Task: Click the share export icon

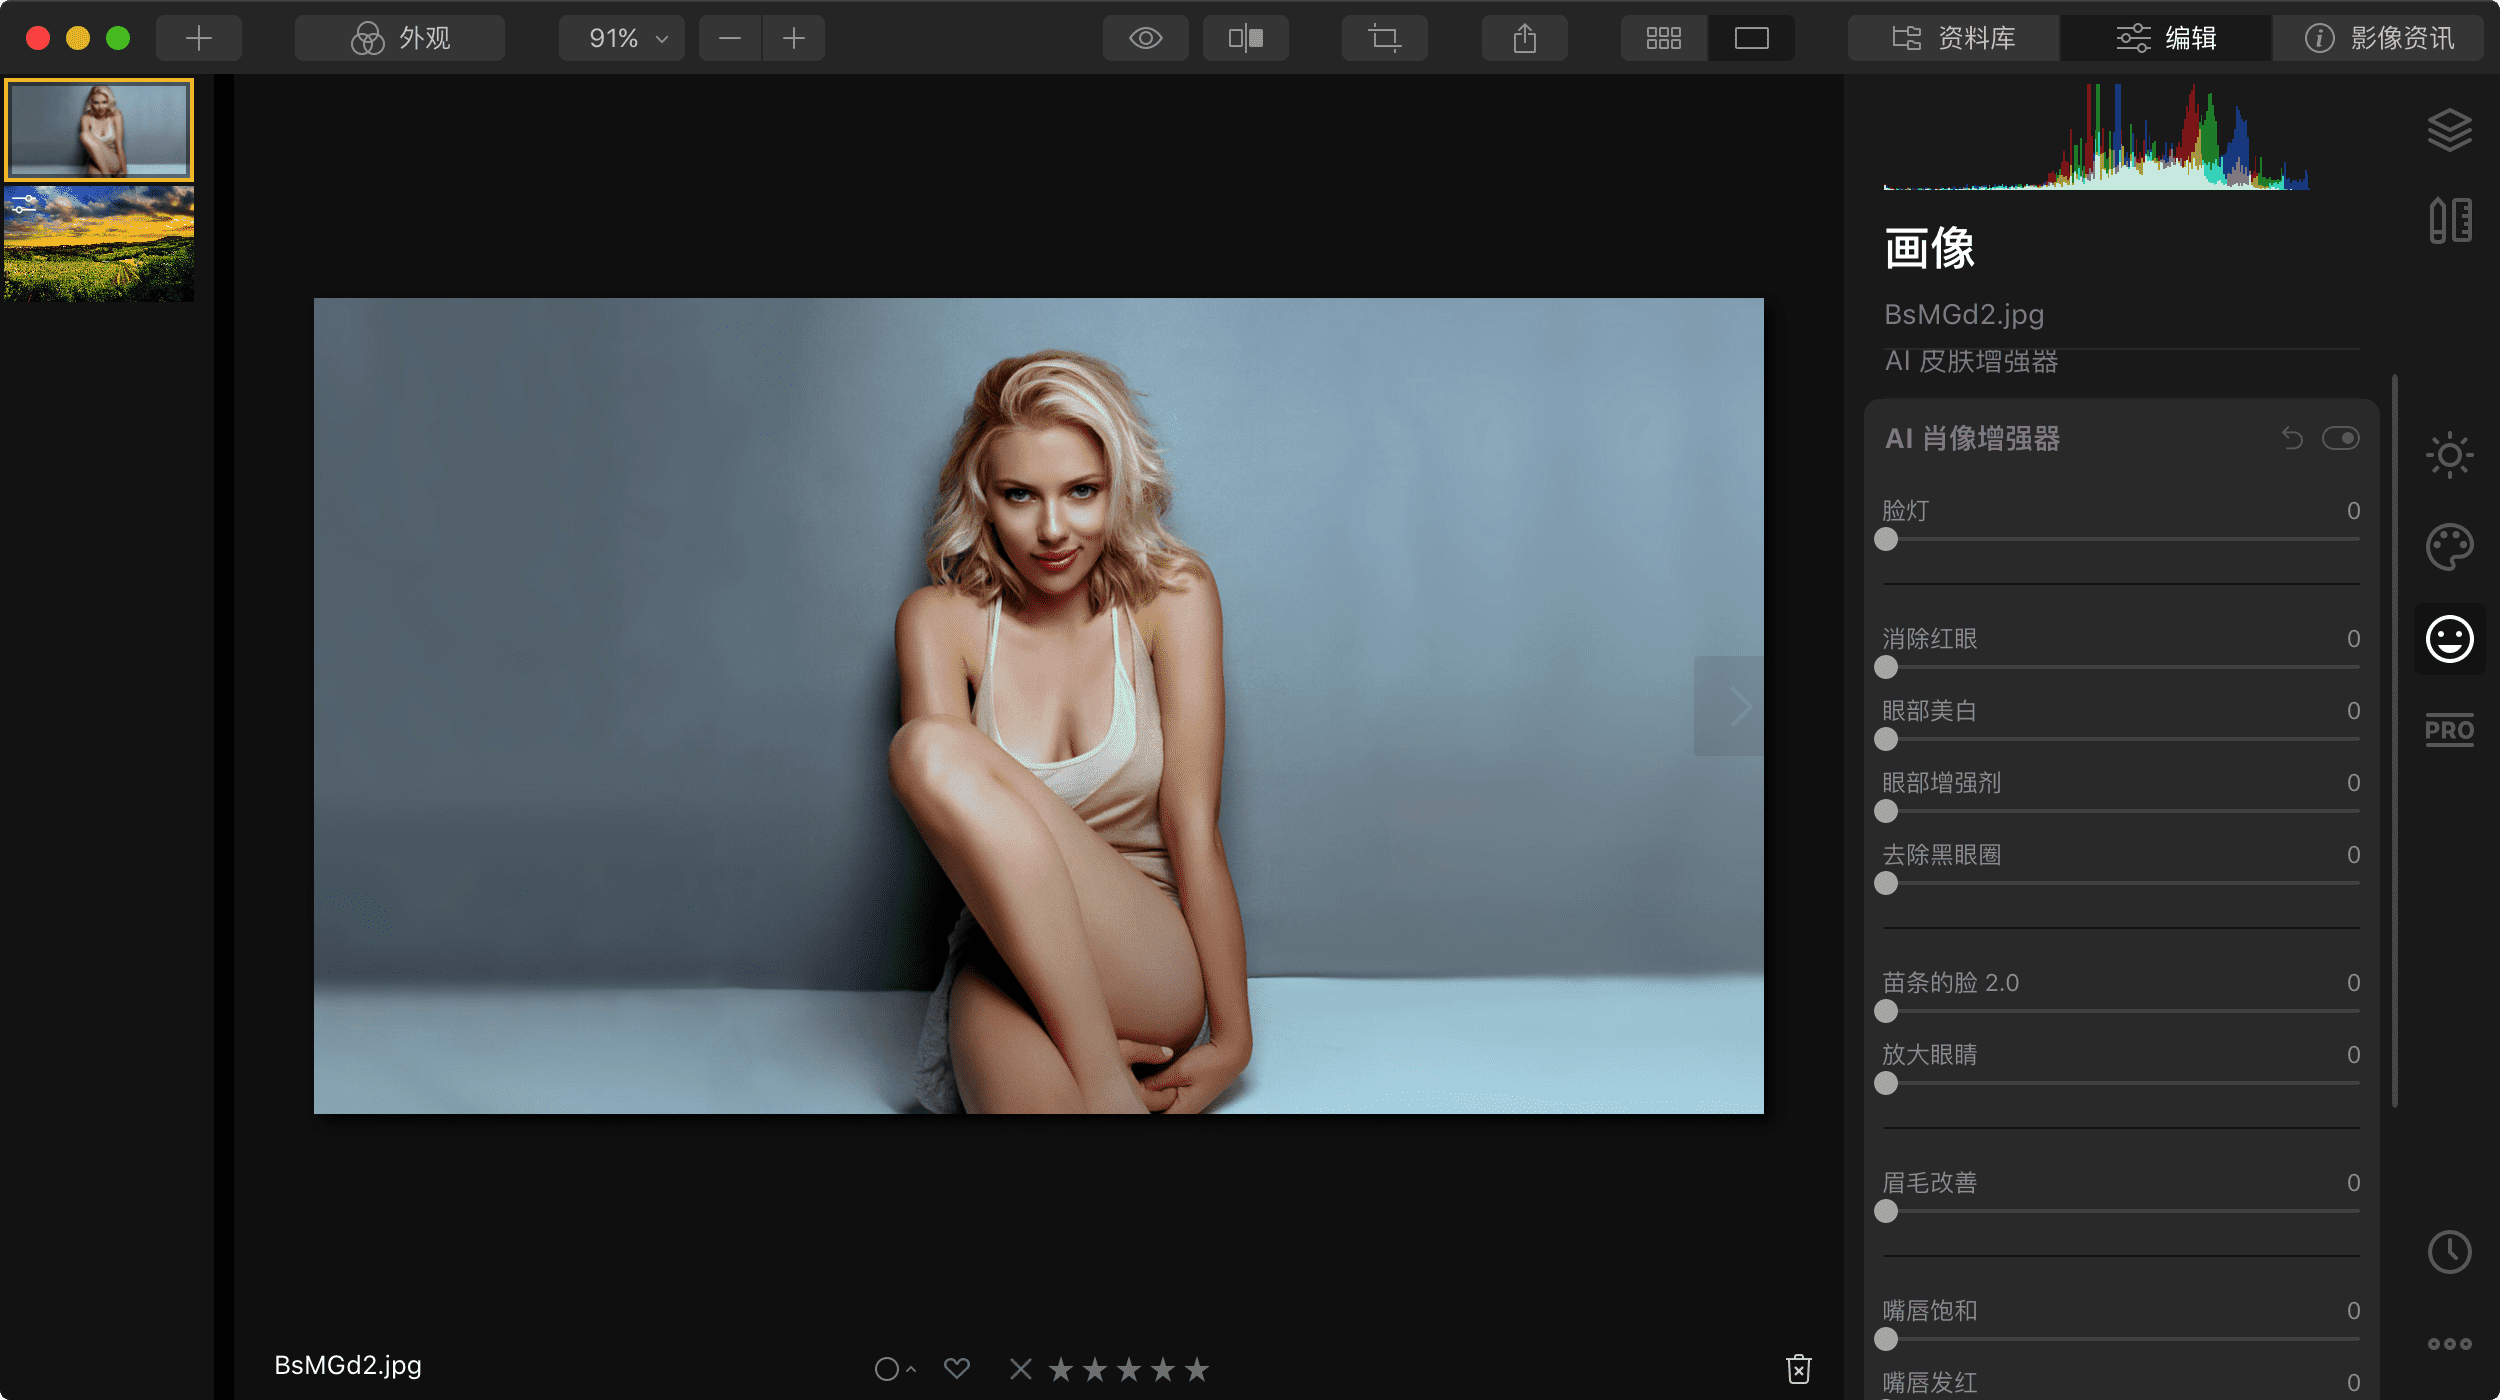Action: pyautogui.click(x=1524, y=38)
